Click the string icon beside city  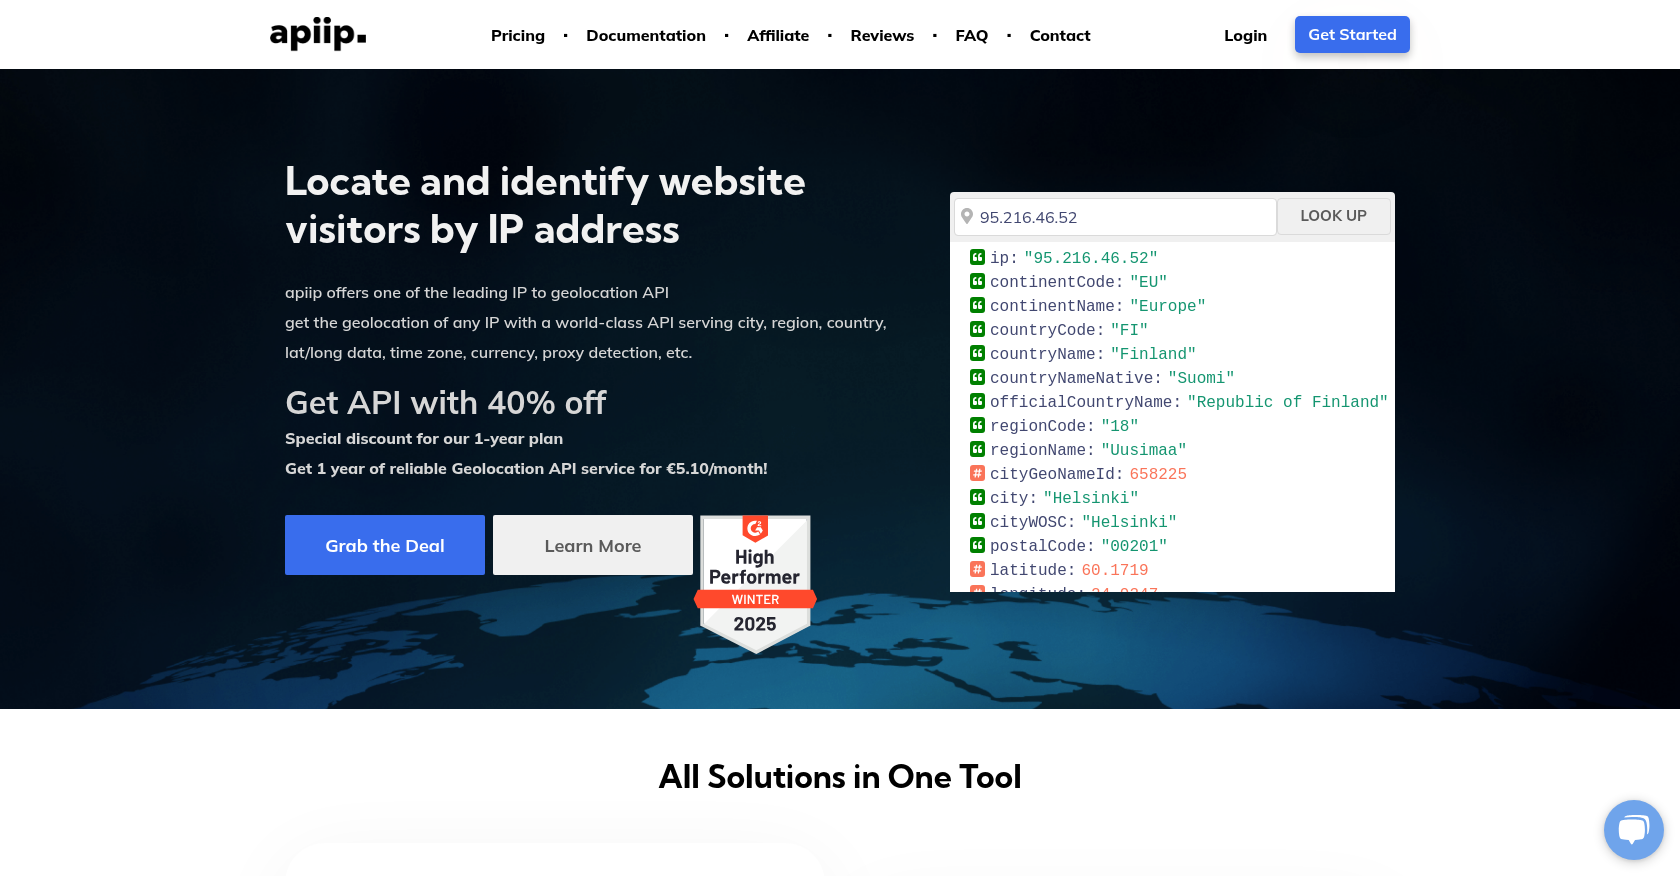point(977,497)
